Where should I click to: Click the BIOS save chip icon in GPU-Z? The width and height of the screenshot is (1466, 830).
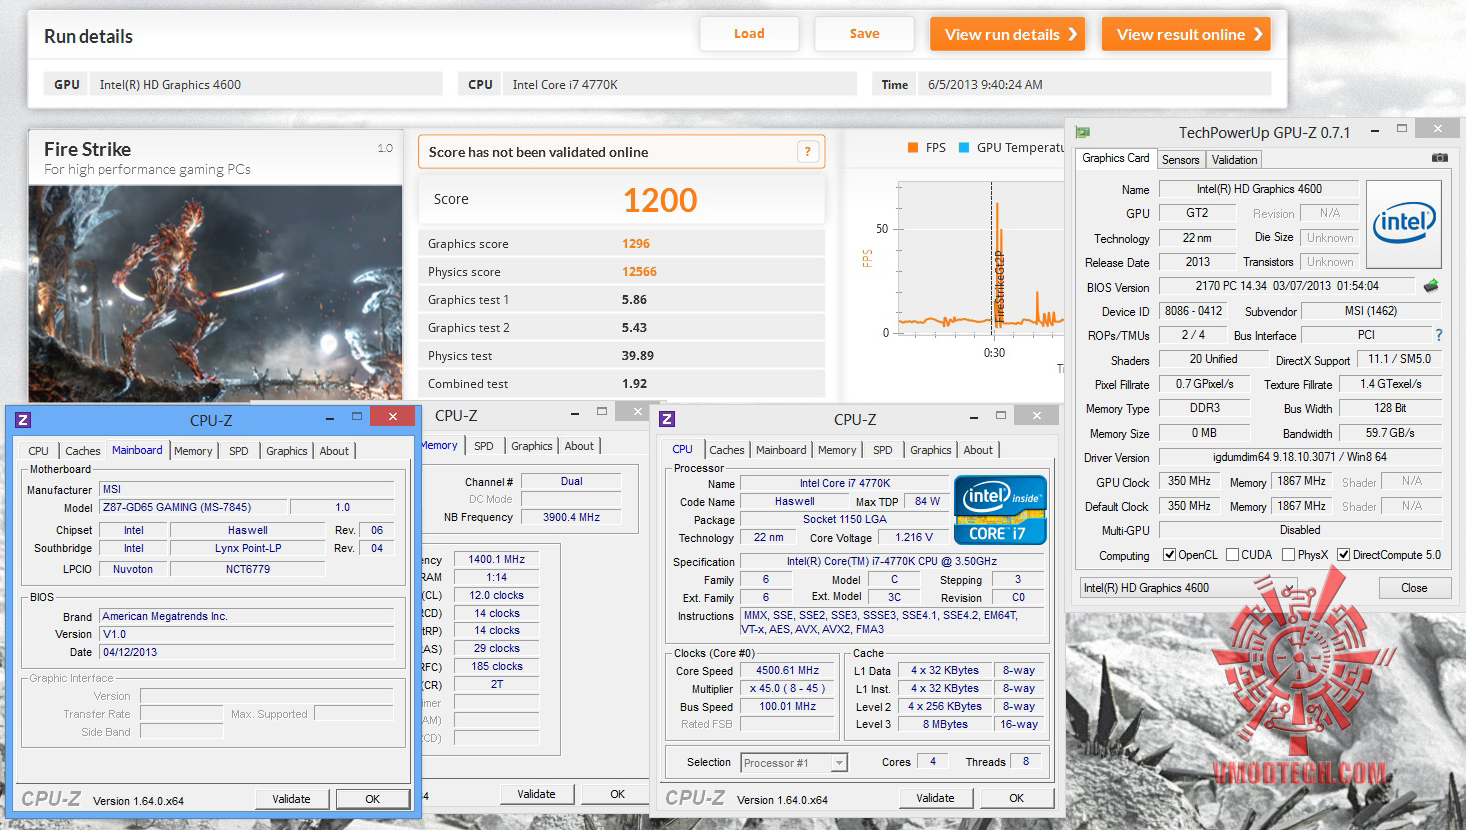tap(1431, 286)
